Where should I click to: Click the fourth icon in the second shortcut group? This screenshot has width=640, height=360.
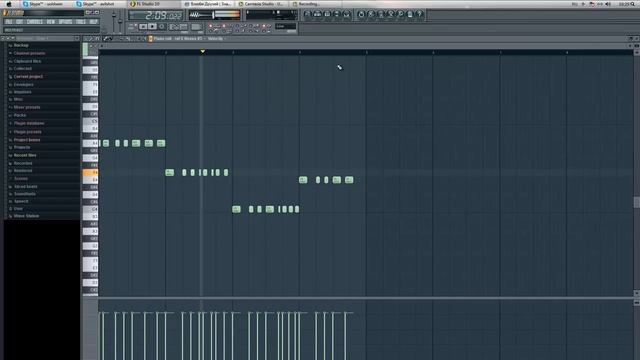[x=391, y=14]
